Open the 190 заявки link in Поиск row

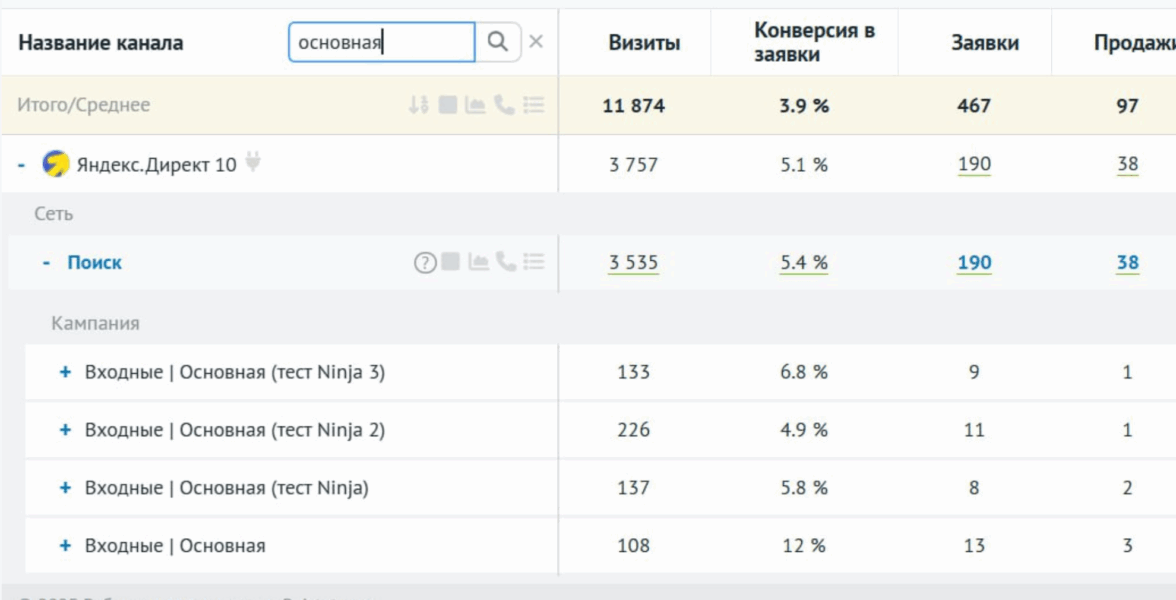[x=974, y=264]
